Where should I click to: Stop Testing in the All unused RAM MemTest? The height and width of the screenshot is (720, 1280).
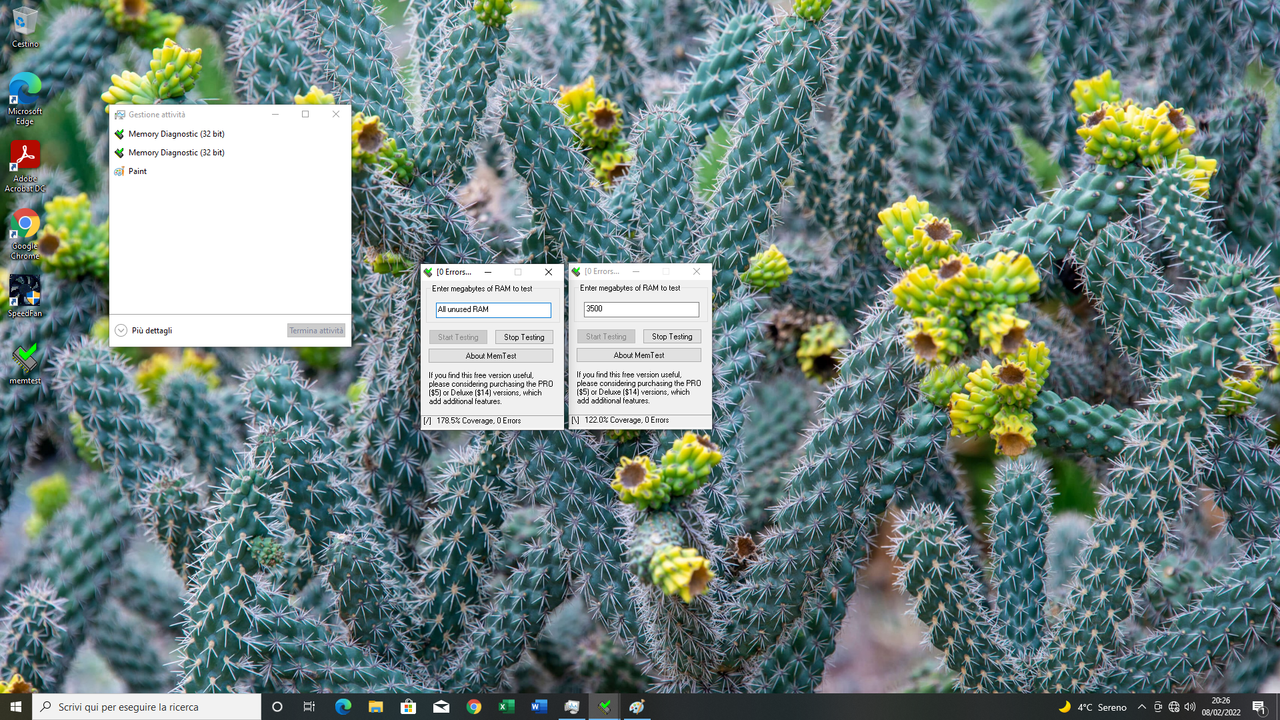coord(523,336)
